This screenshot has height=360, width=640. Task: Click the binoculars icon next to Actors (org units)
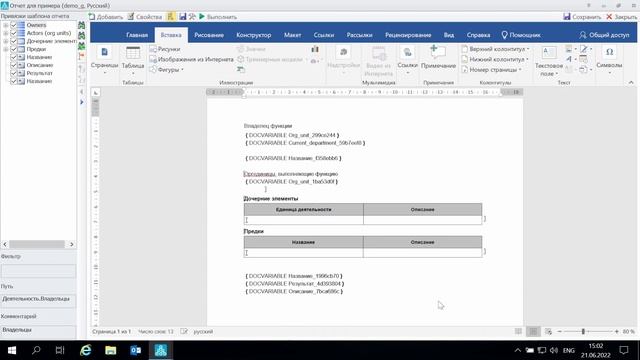82,36
